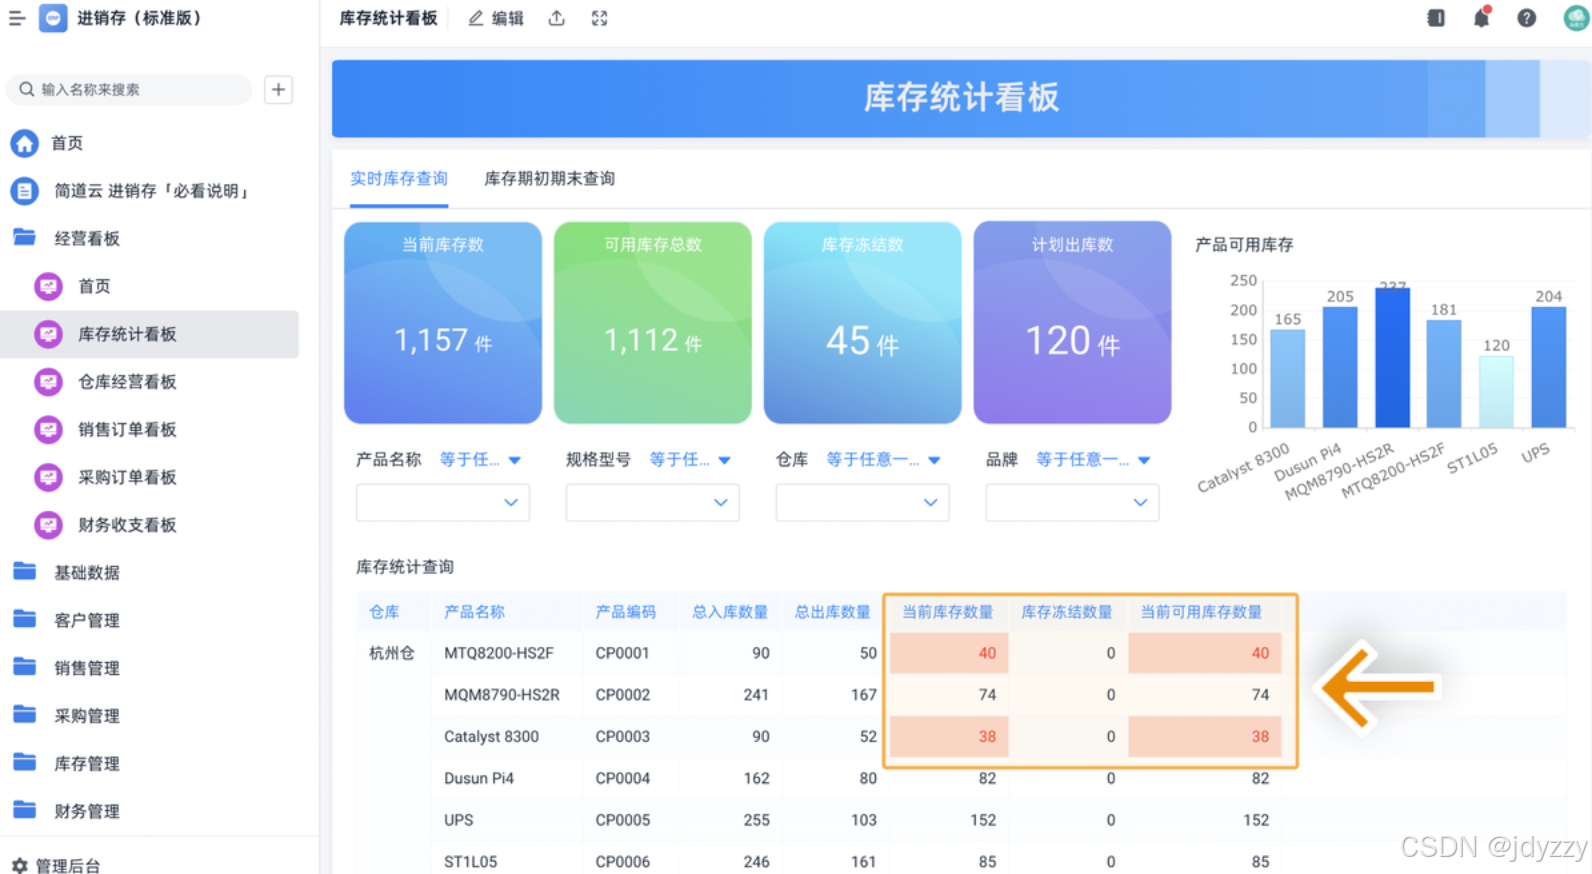Screen dimensions: 1592x874
Task: Click the 总出库数量 column header
Action: [833, 612]
